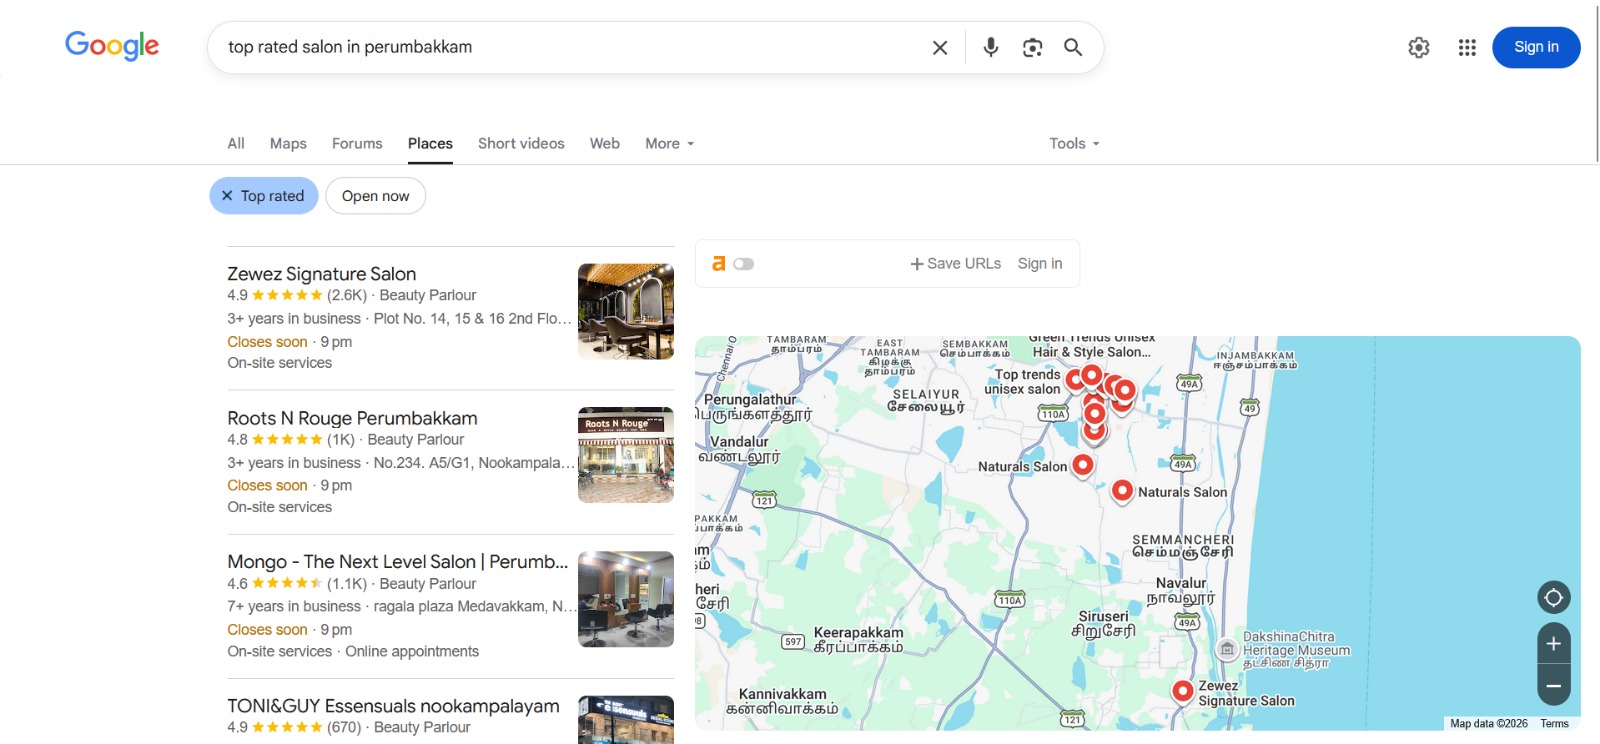The image size is (1600, 744).
Task: Open the map Terms link
Action: pos(1554,724)
